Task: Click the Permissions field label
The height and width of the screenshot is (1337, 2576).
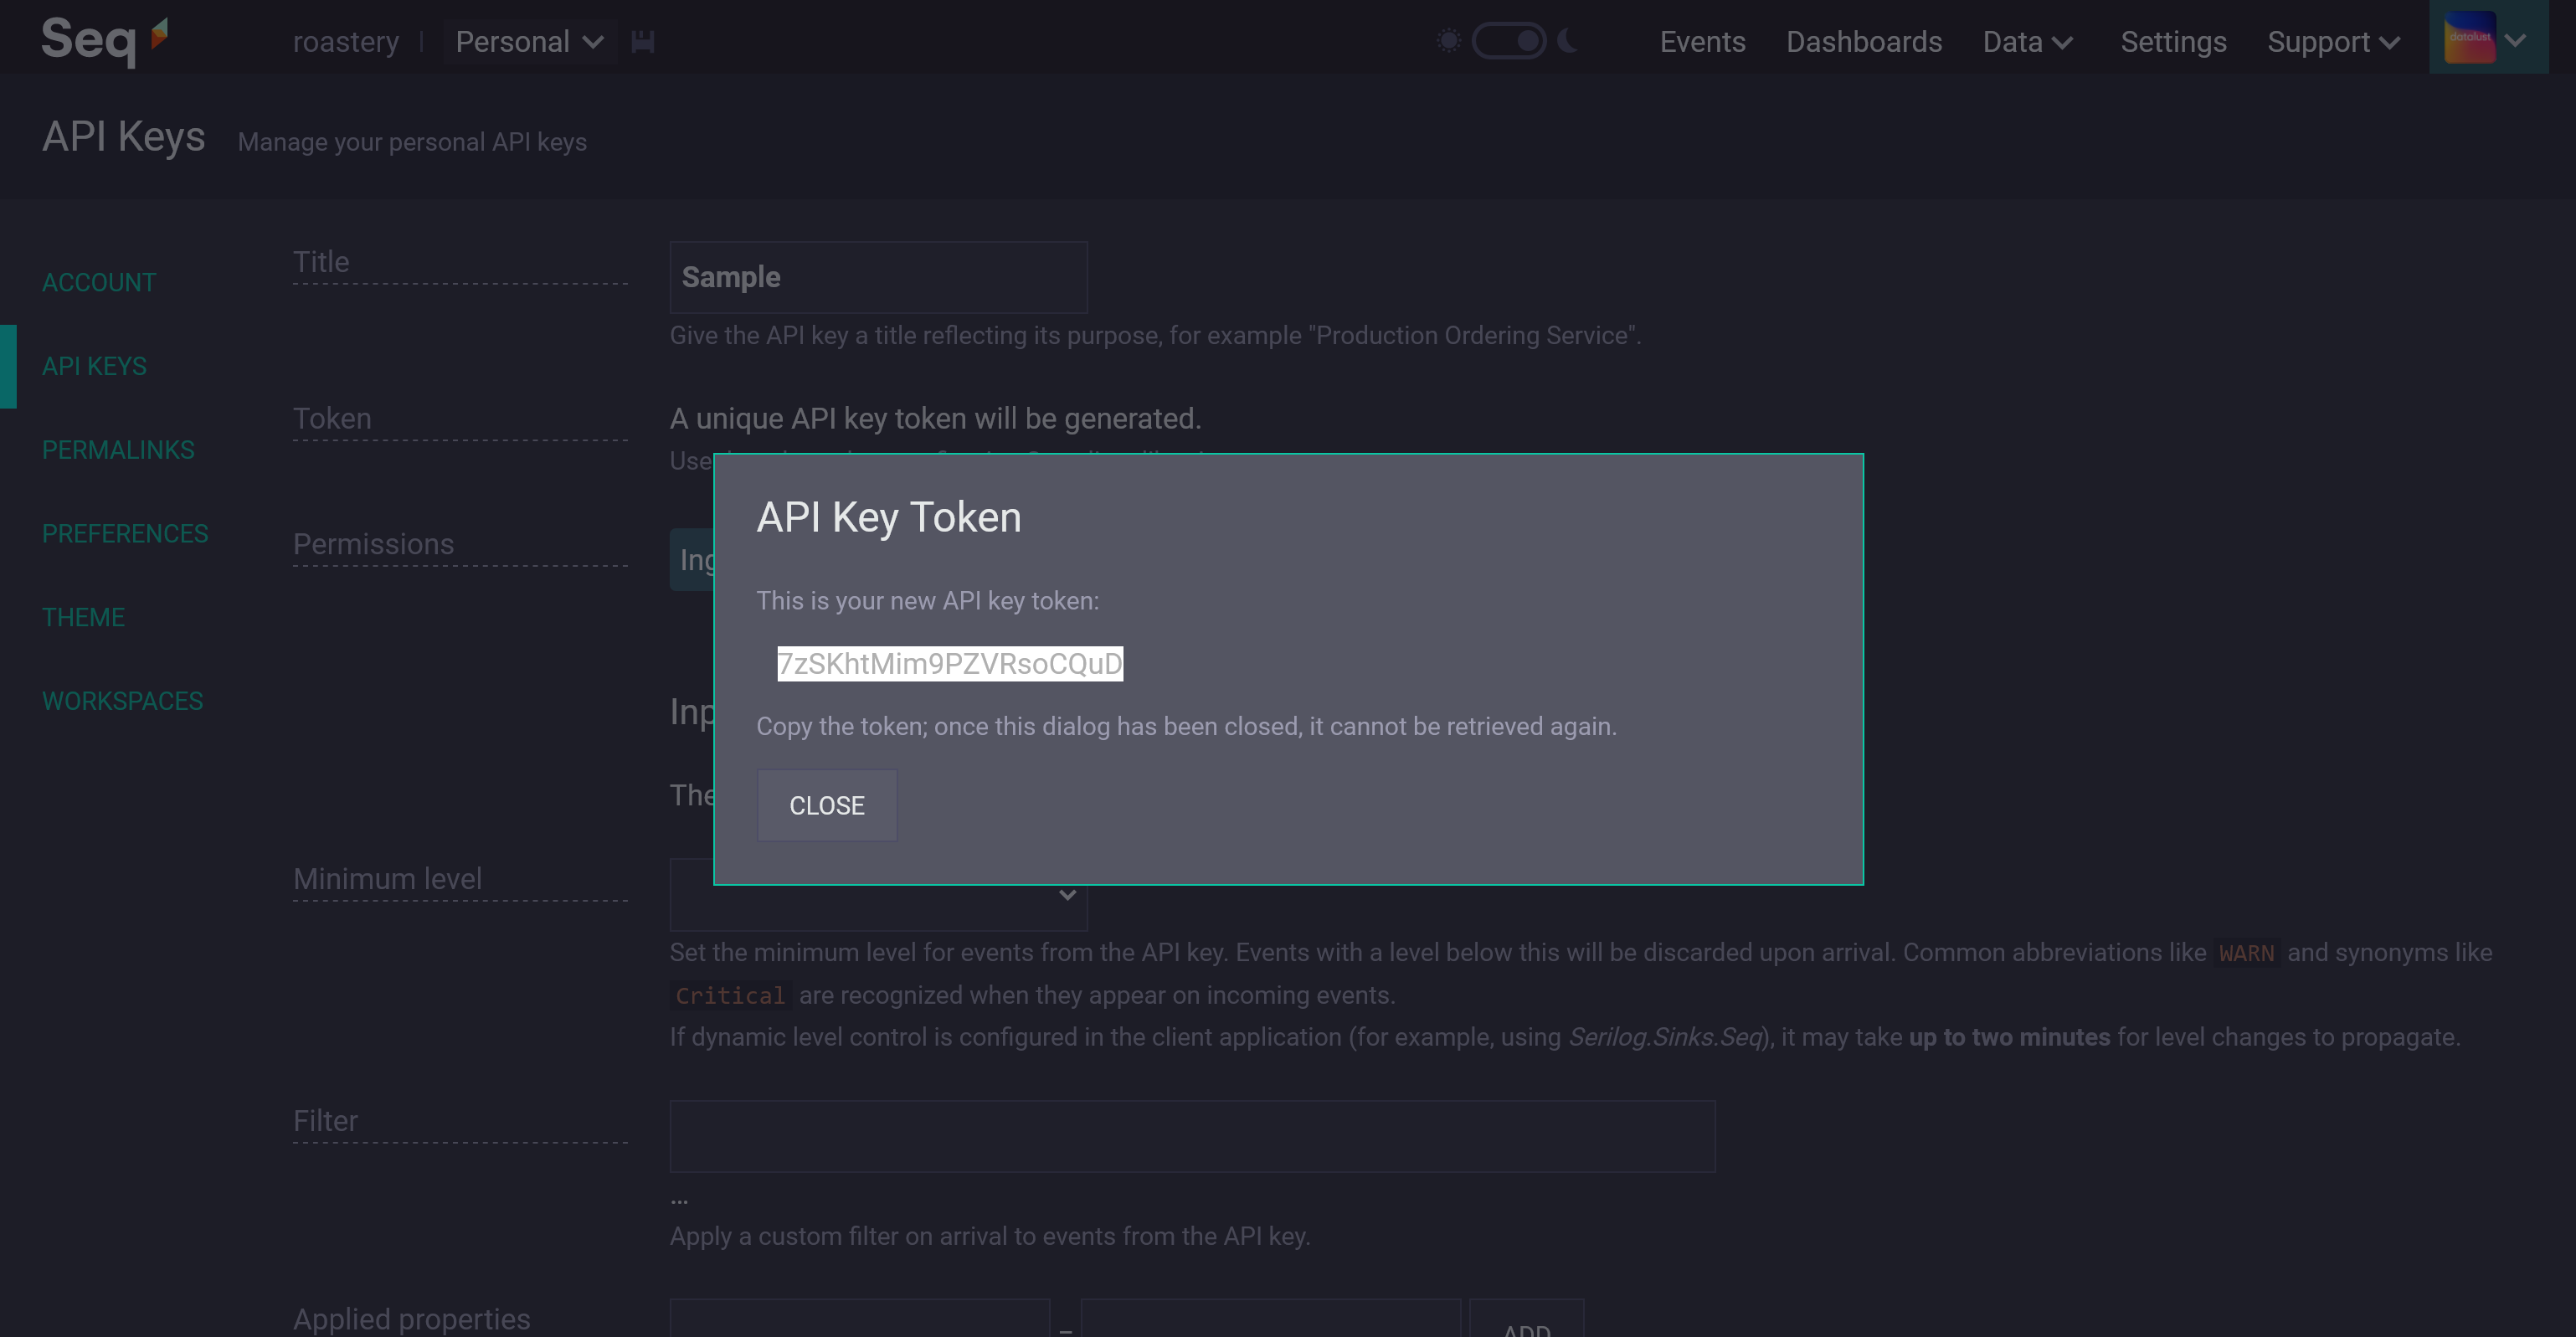Action: (x=373, y=544)
